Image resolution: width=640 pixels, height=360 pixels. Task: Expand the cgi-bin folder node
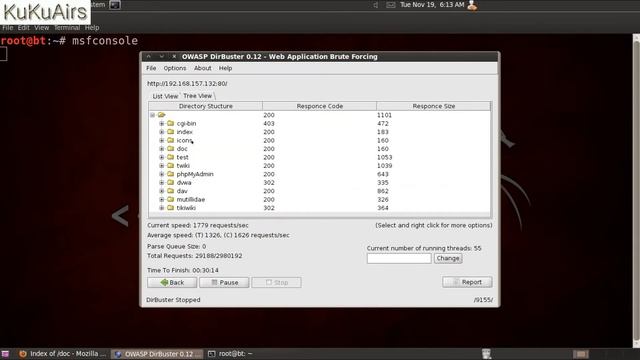tap(162, 123)
